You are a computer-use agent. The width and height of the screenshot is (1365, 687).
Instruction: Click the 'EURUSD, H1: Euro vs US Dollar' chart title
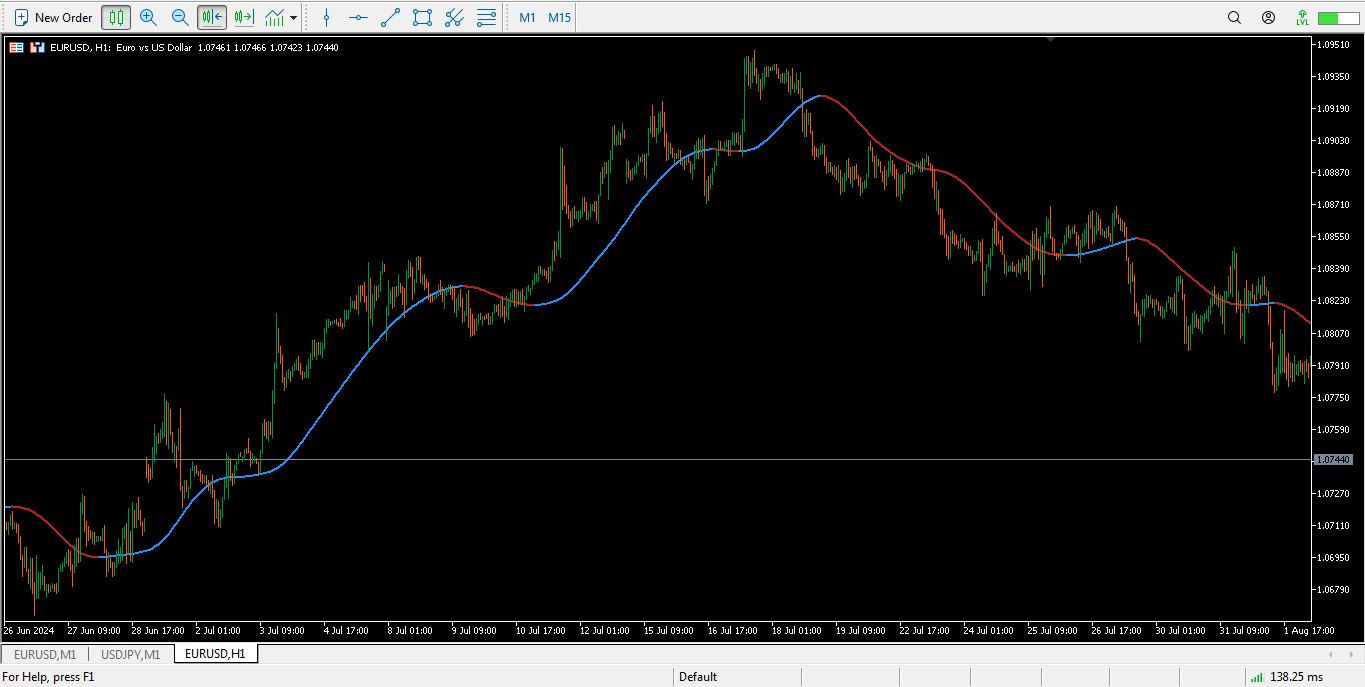[x=121, y=47]
